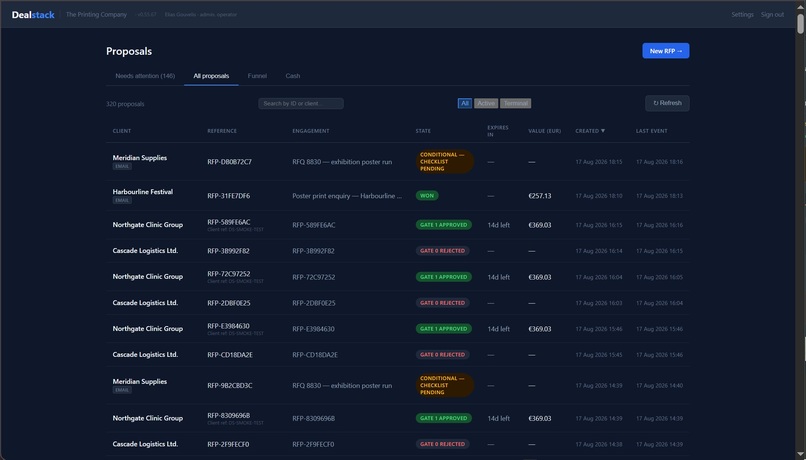Click reference RFP-3B992F82
The image size is (806, 460).
[228, 251]
